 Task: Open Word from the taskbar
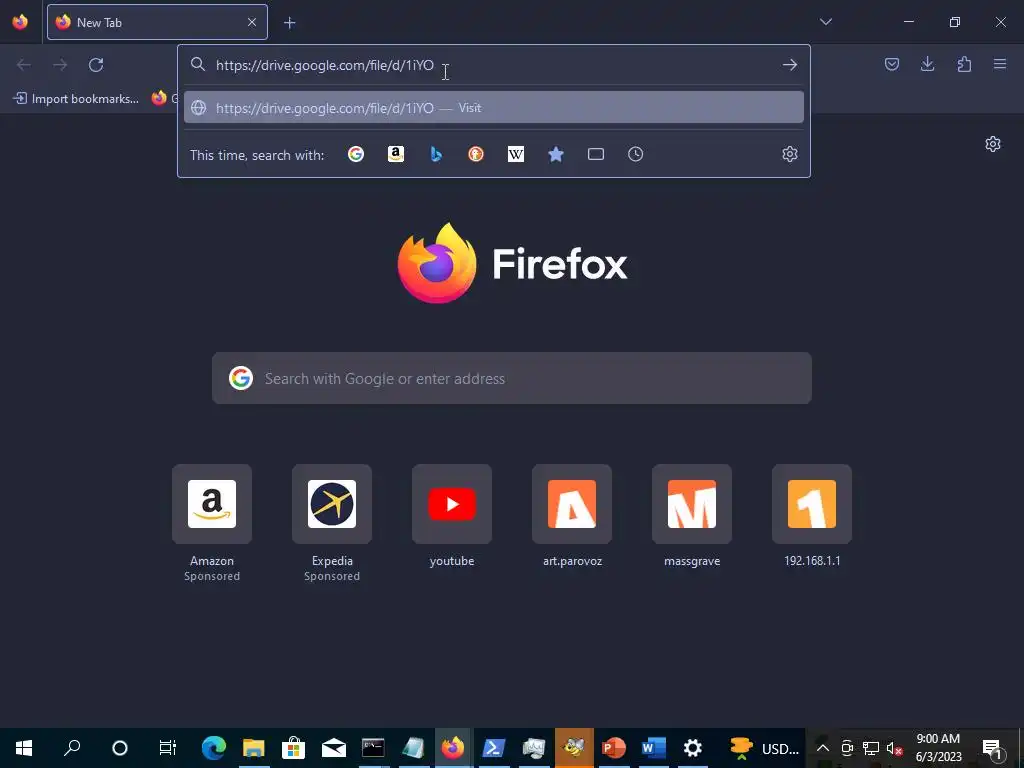[x=653, y=748]
